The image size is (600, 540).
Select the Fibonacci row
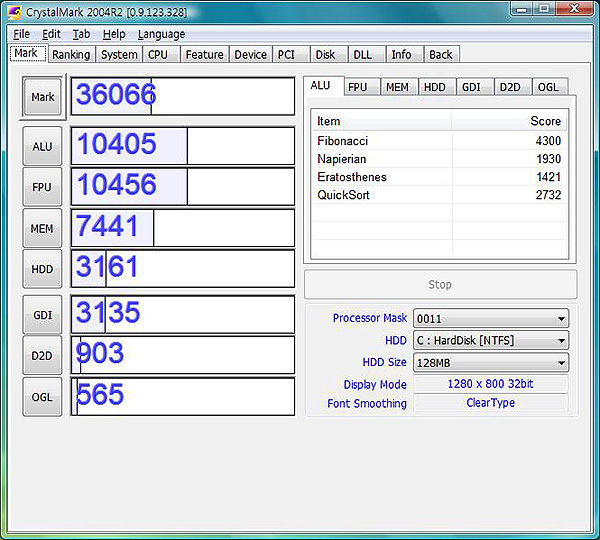[x=439, y=140]
